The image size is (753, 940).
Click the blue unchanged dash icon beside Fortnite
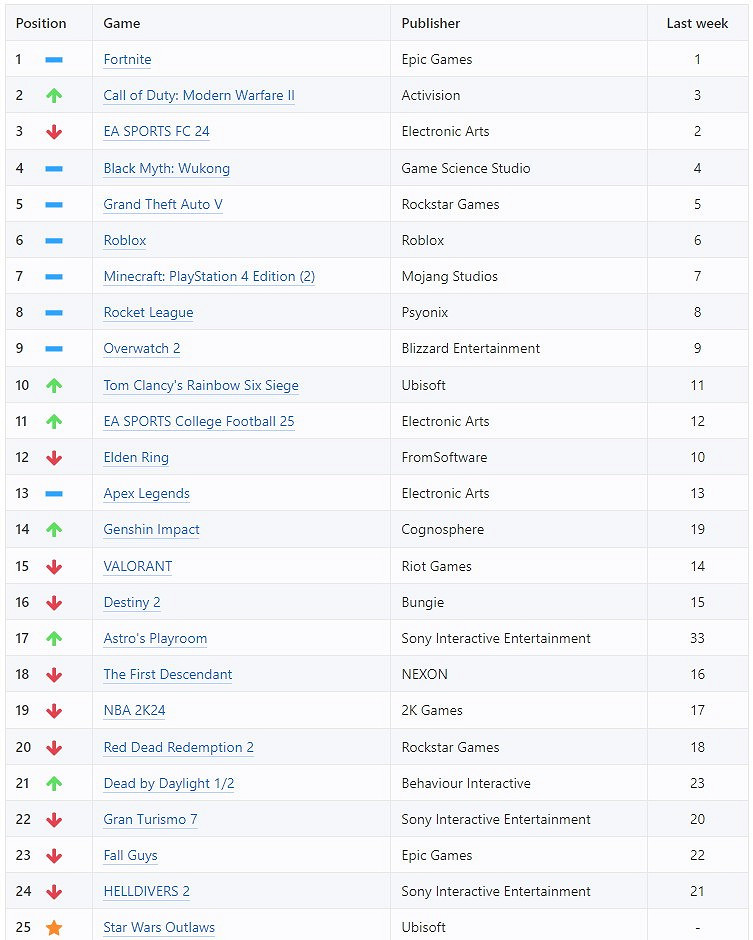coord(54,60)
